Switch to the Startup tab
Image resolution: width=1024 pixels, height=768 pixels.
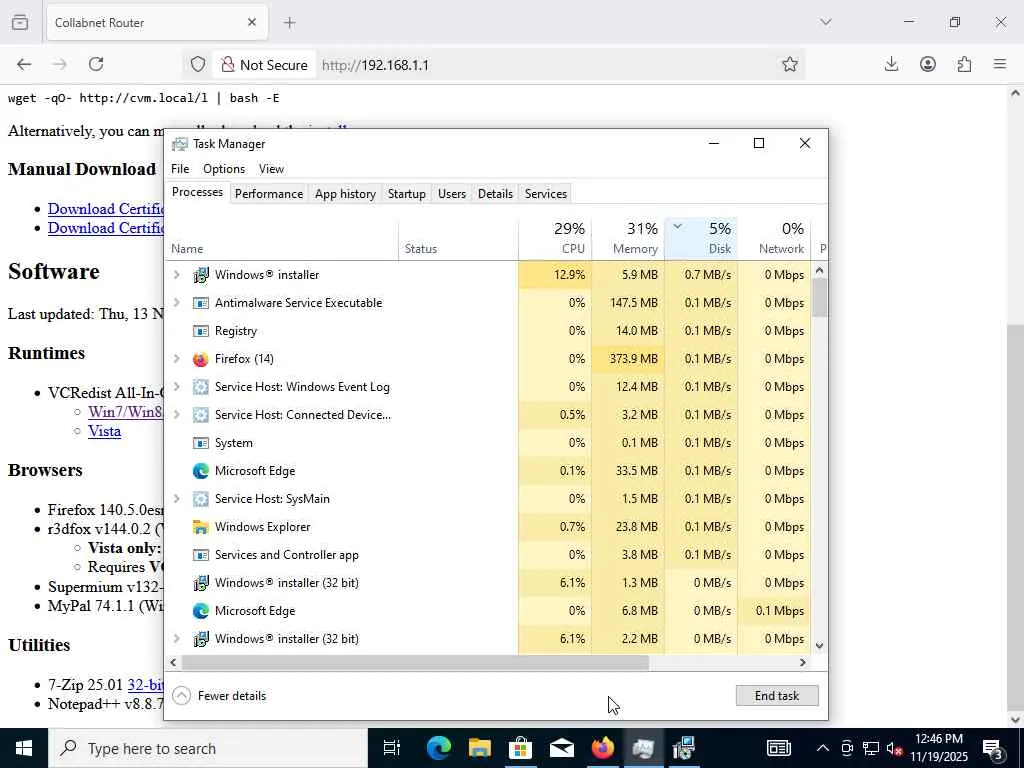[x=406, y=194]
